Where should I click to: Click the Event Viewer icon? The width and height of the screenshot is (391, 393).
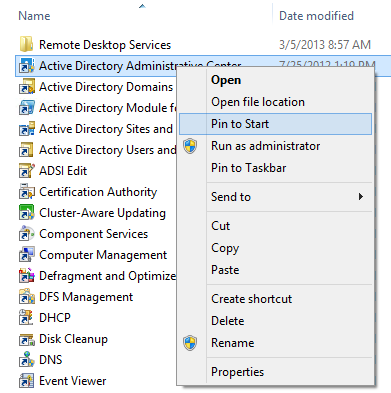click(x=26, y=381)
